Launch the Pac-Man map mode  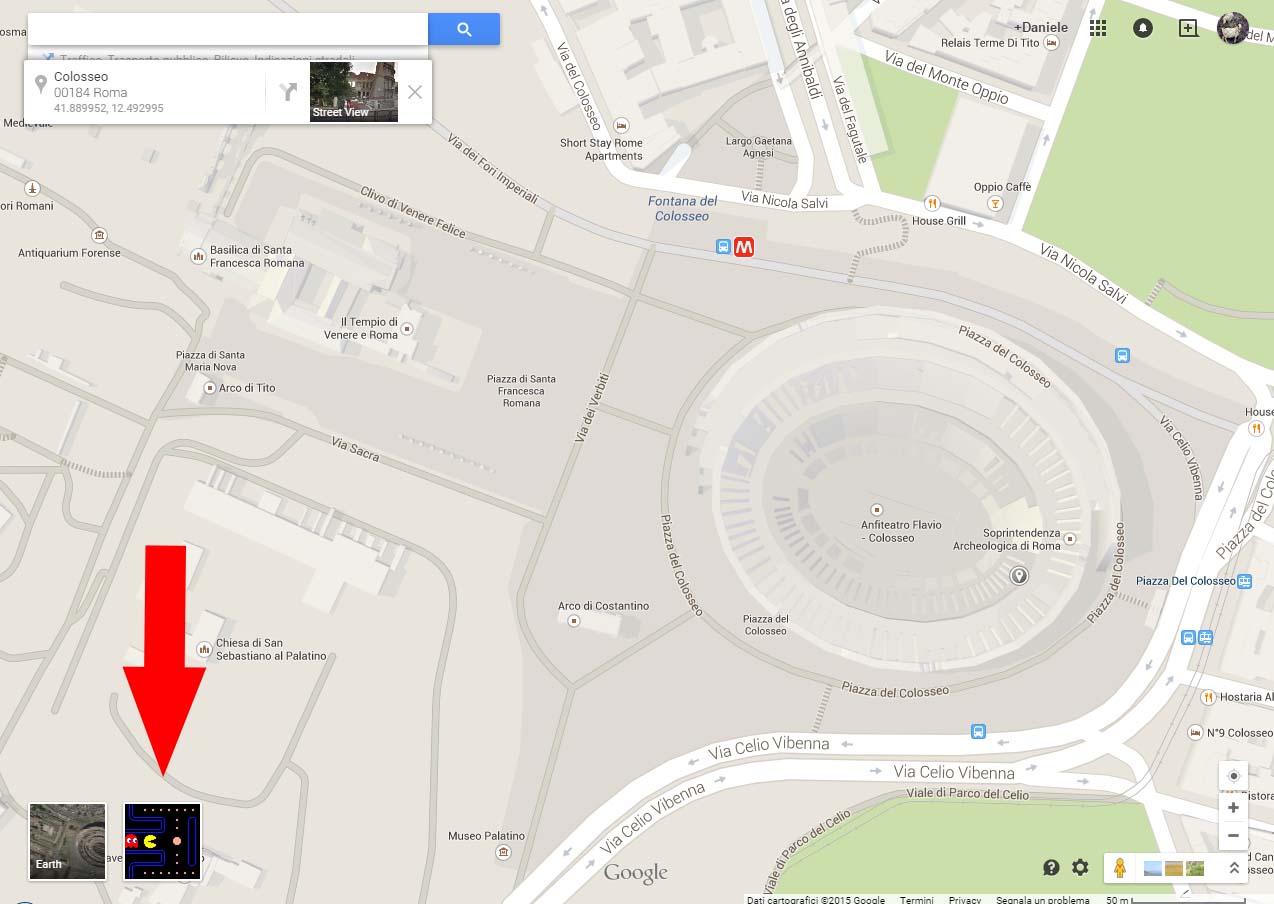click(x=162, y=841)
